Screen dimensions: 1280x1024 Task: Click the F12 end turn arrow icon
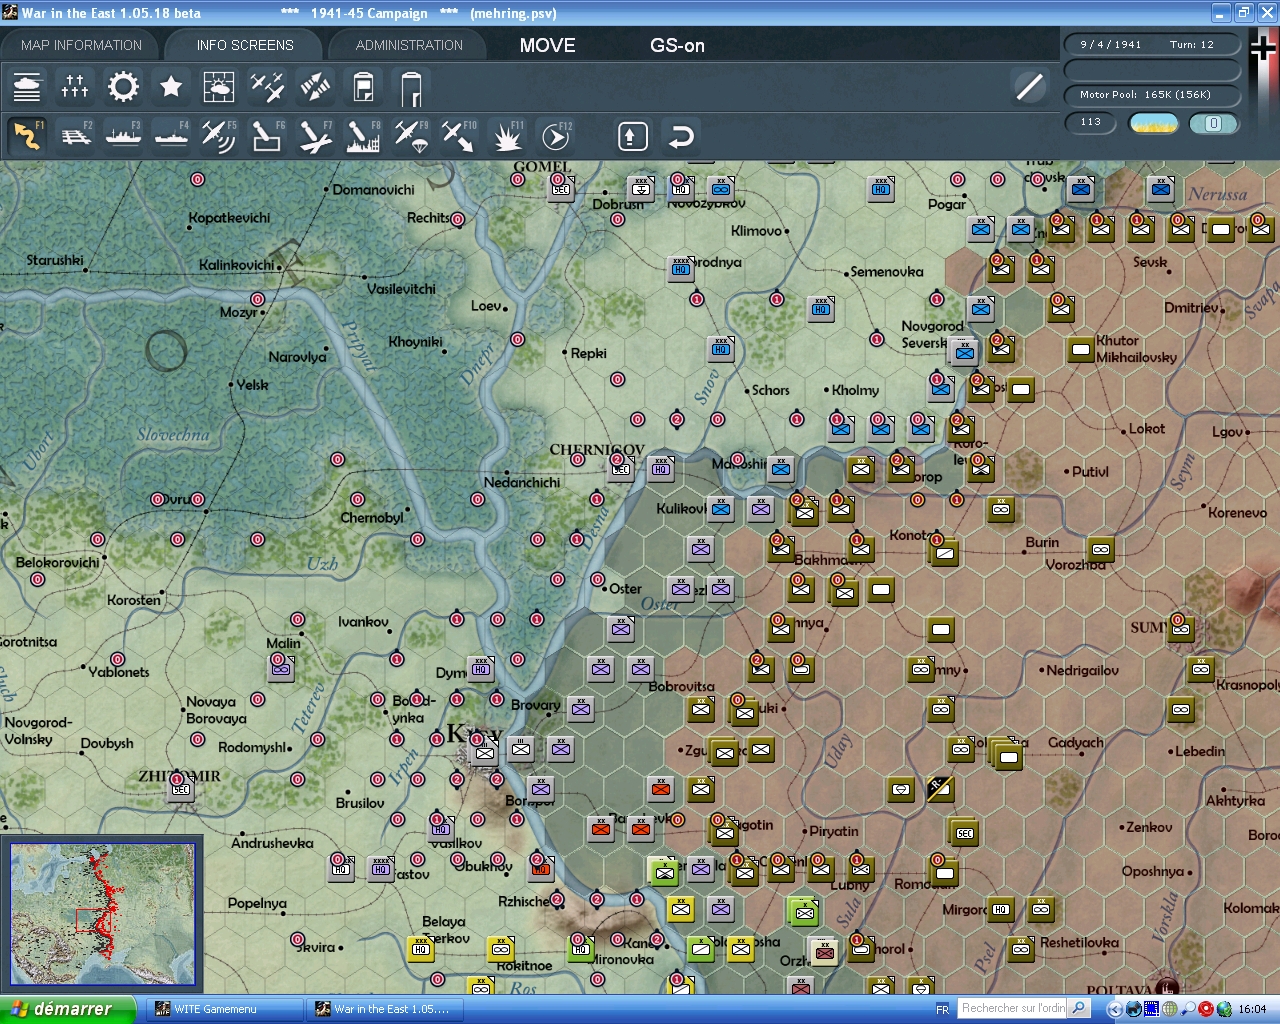coord(555,136)
